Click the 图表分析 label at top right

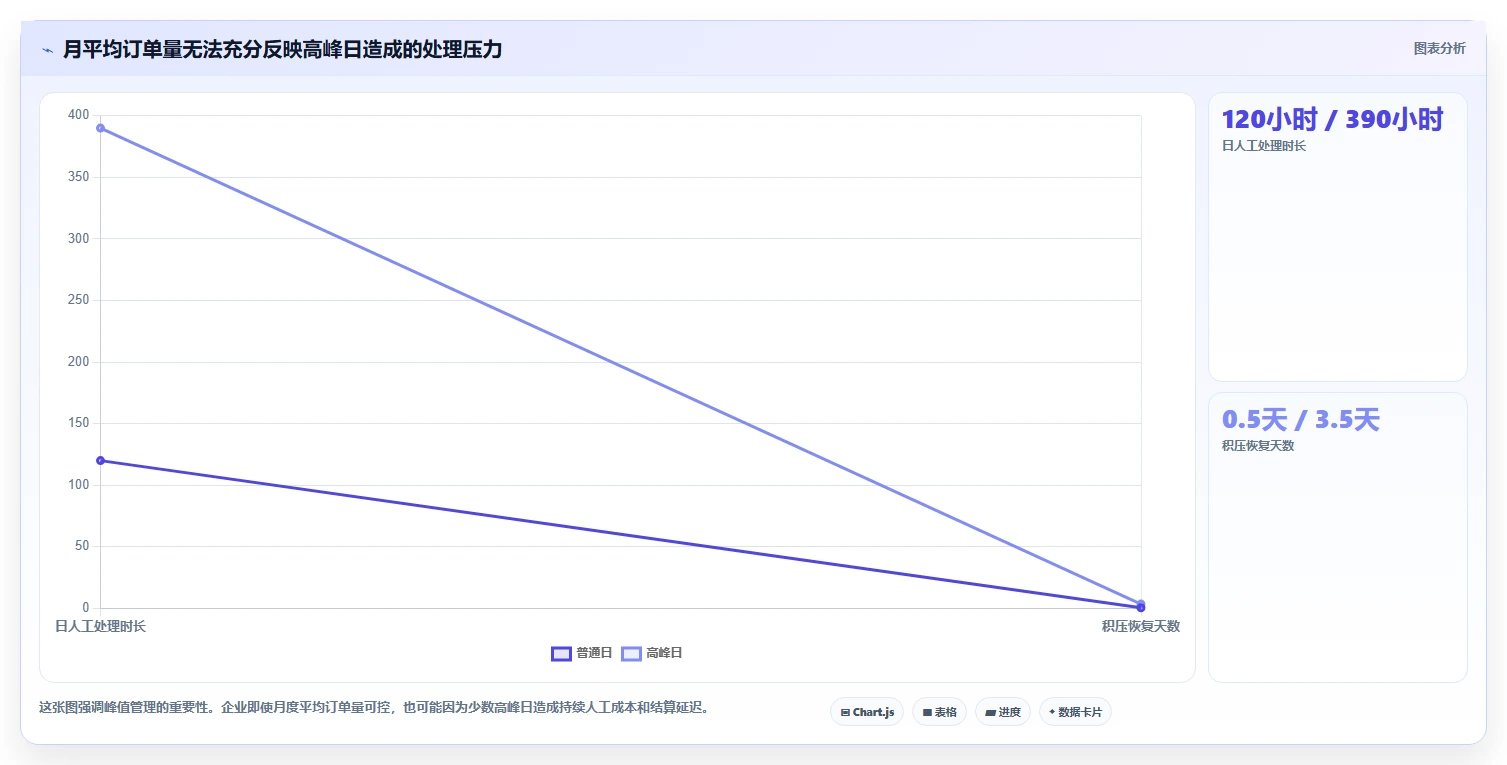coord(1439,49)
